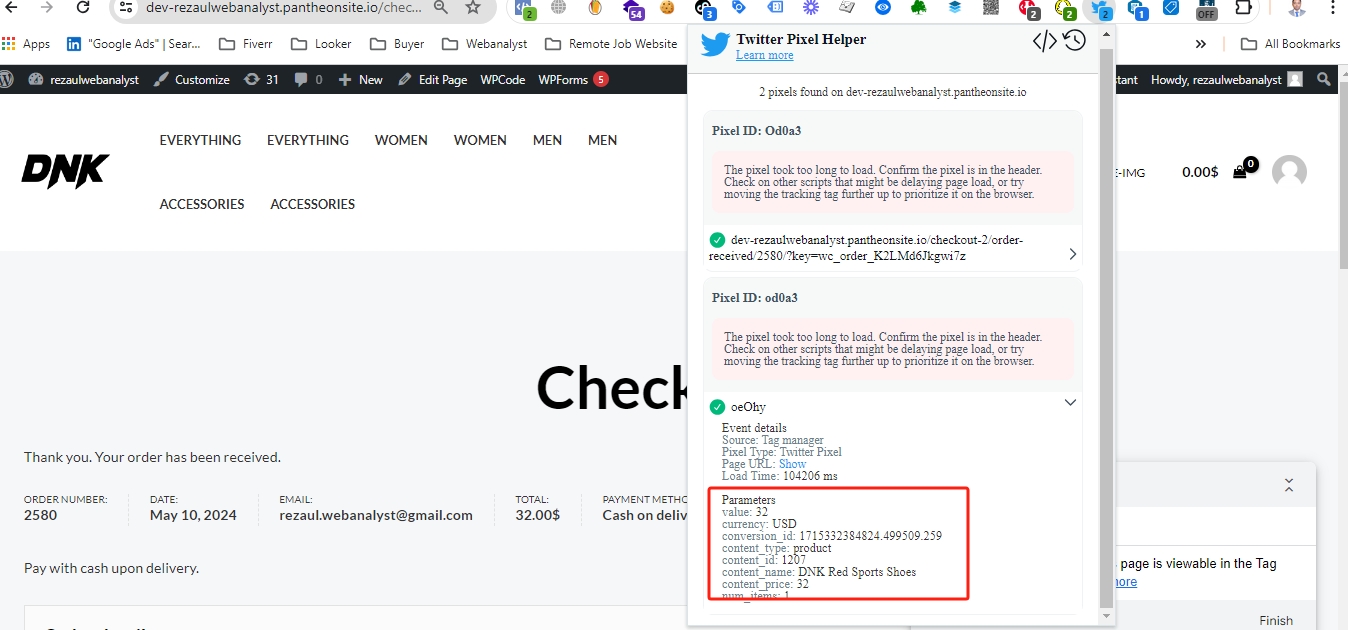Click the blue layers stack extension icon
This screenshot has height=630, width=1348.
click(954, 8)
